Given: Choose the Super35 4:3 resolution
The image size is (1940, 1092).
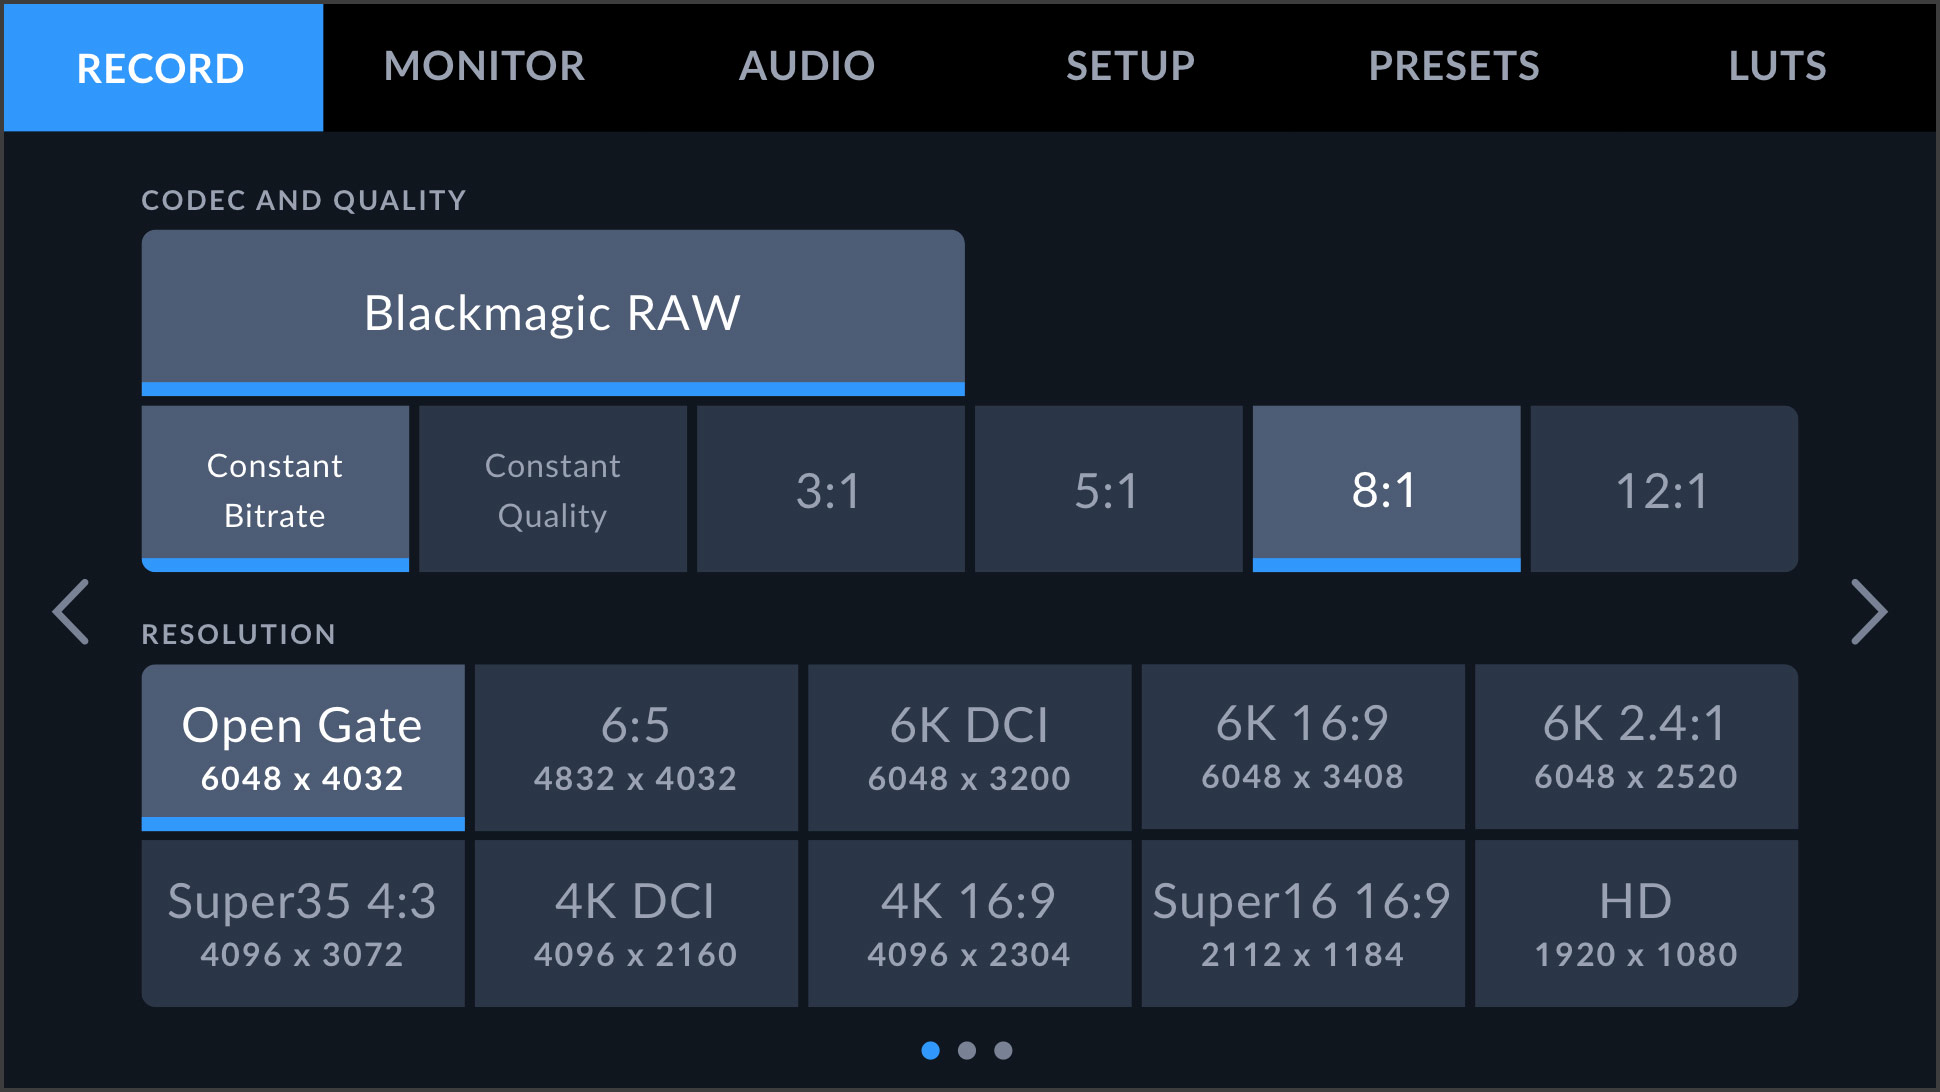Looking at the screenshot, I should pos(303,922).
